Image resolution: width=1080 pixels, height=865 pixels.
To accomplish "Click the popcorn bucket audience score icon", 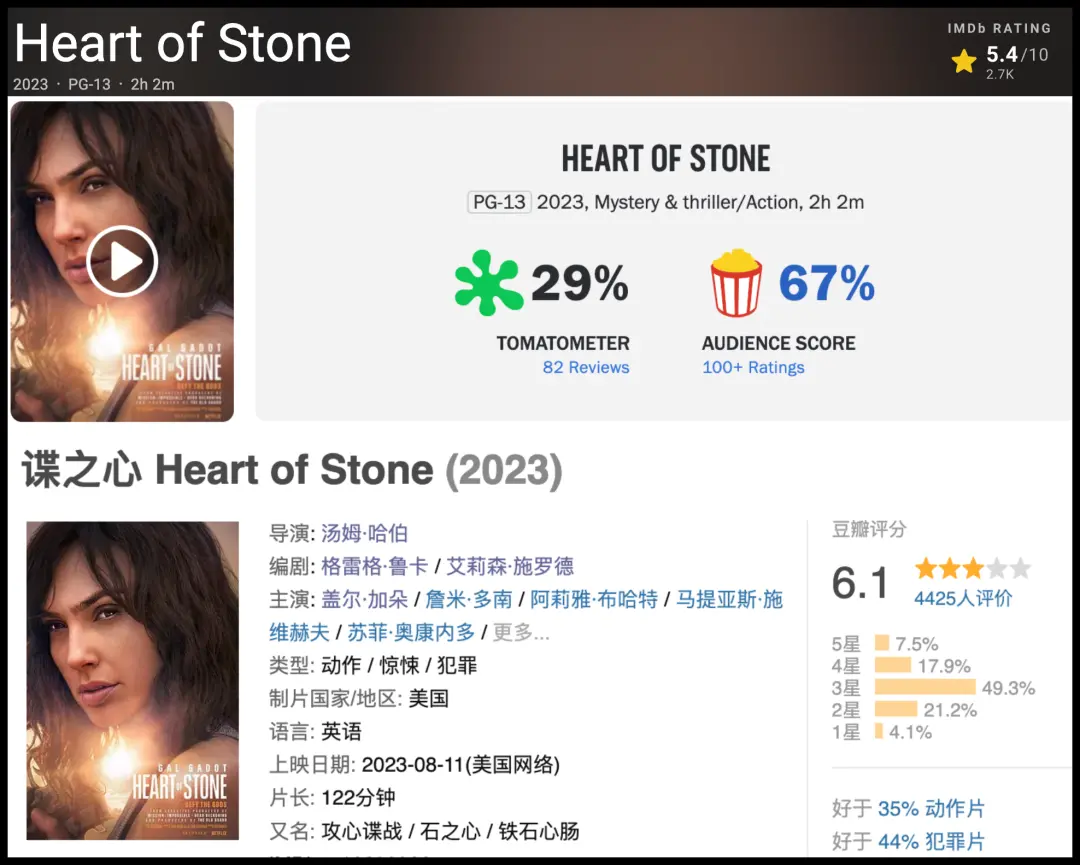I will (x=736, y=284).
